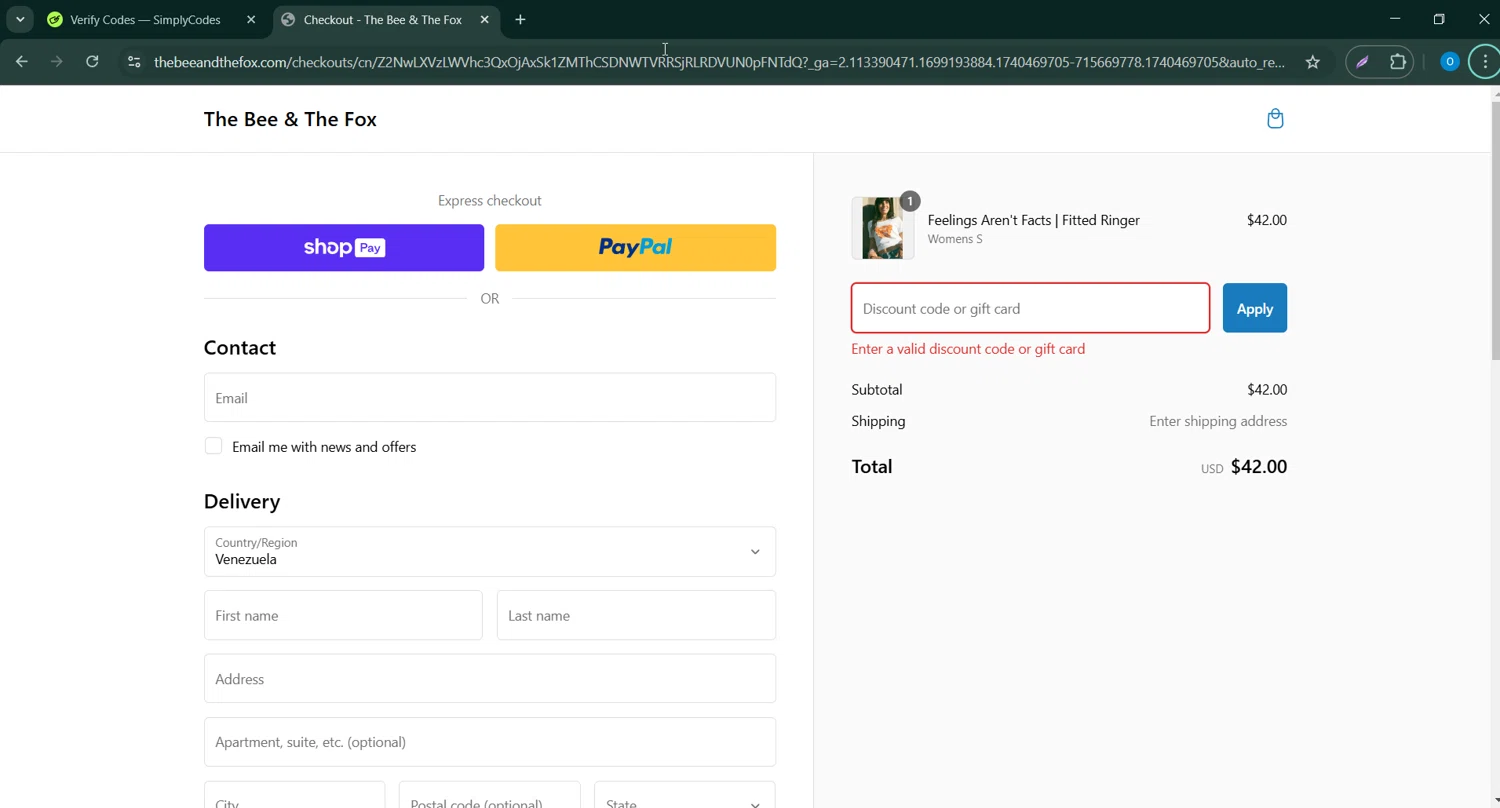Go back with the browser back arrow

(22, 62)
